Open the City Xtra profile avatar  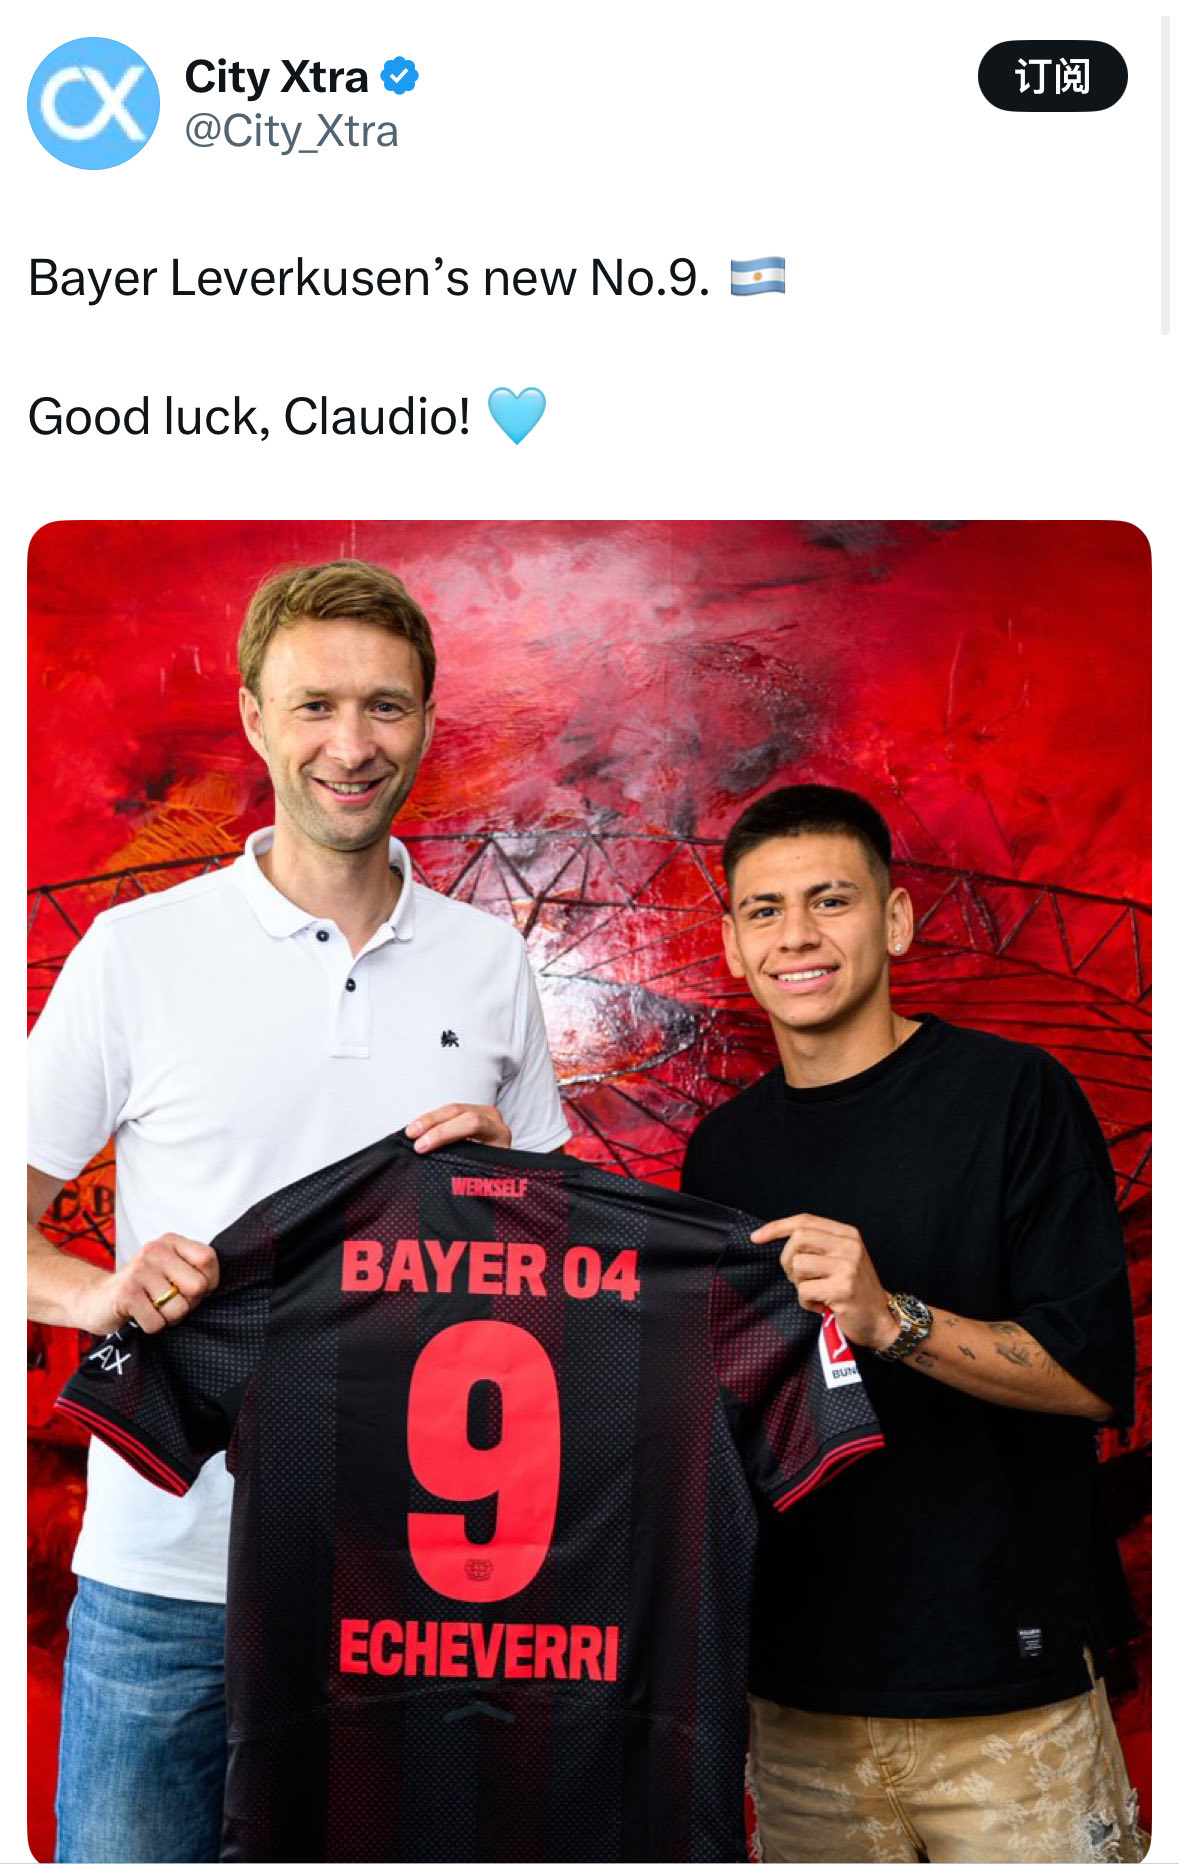point(93,103)
